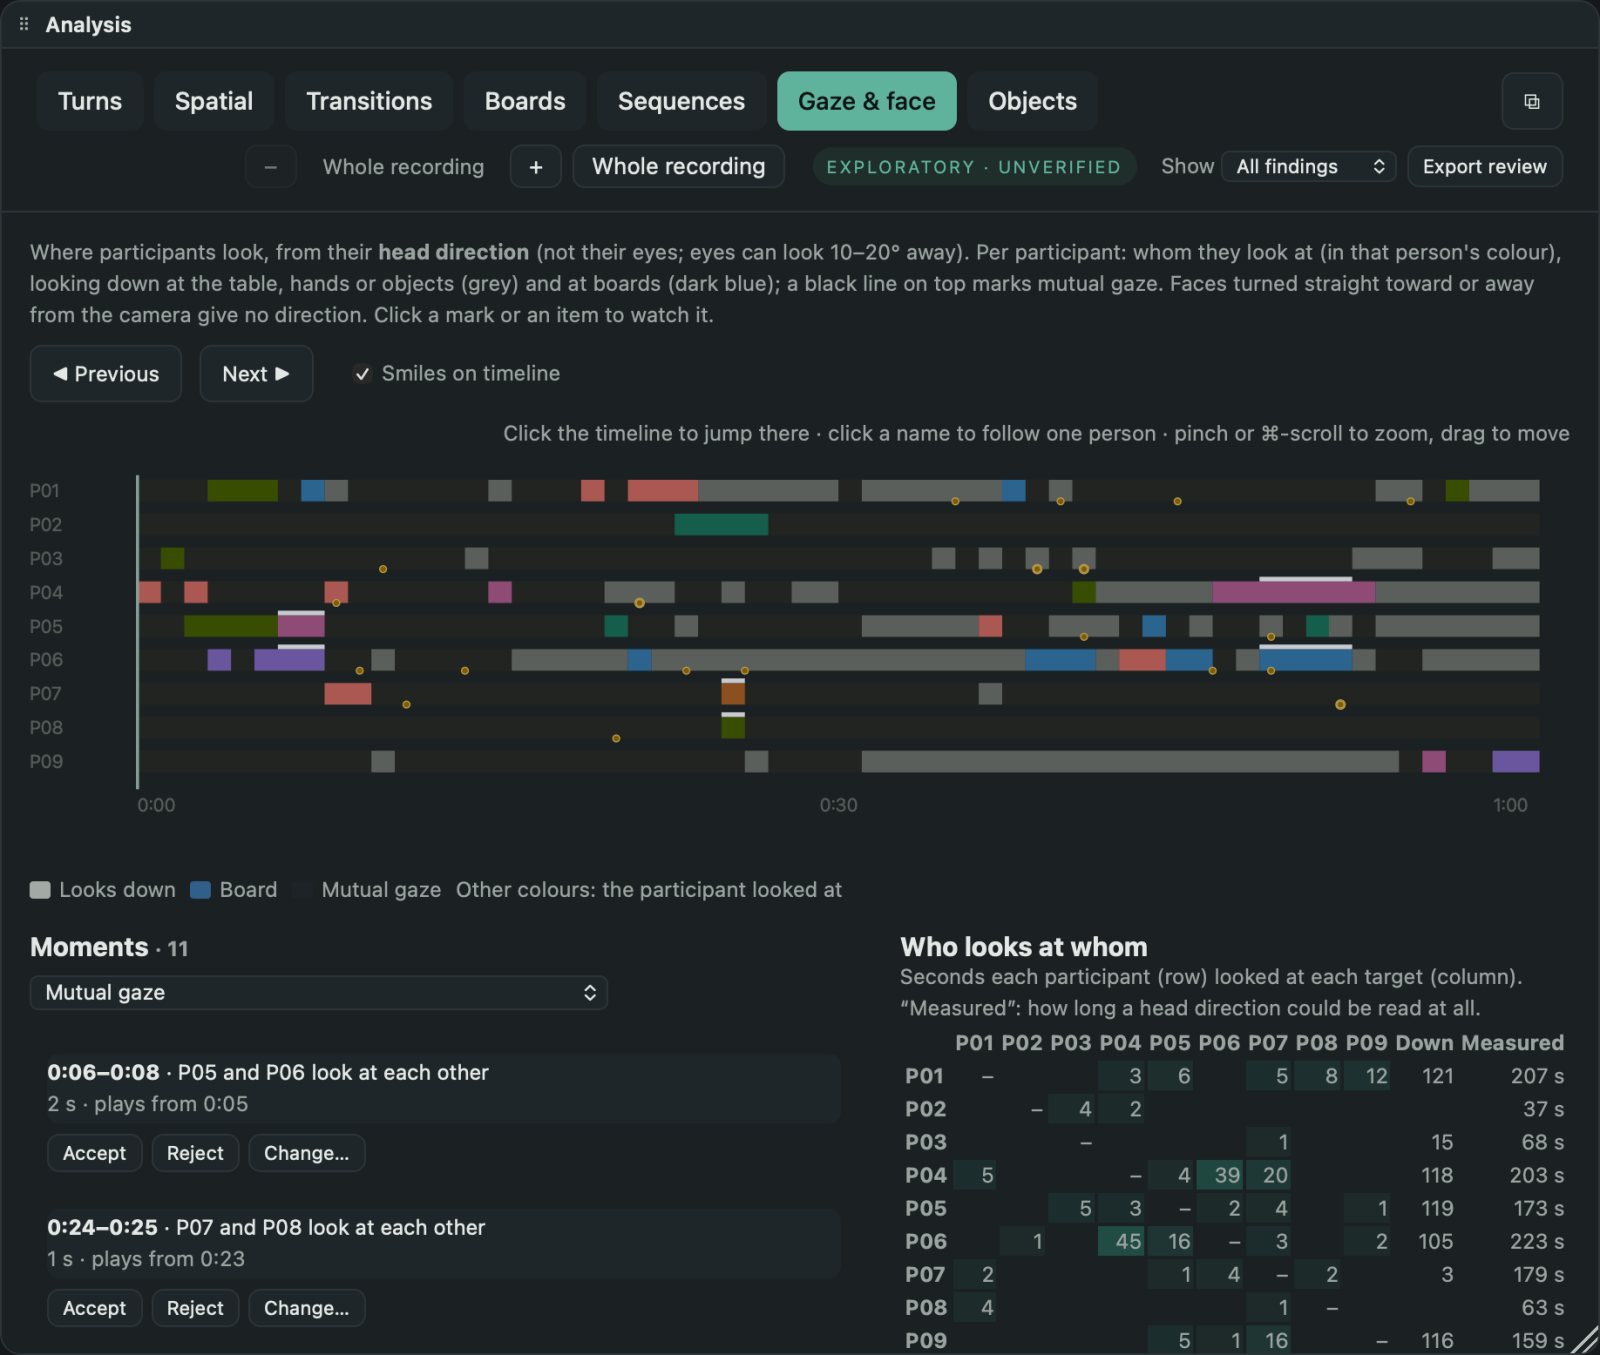This screenshot has height=1355, width=1600.
Task: Click the EXPLORATORY · UNVERIFIED badge
Action: (x=973, y=167)
